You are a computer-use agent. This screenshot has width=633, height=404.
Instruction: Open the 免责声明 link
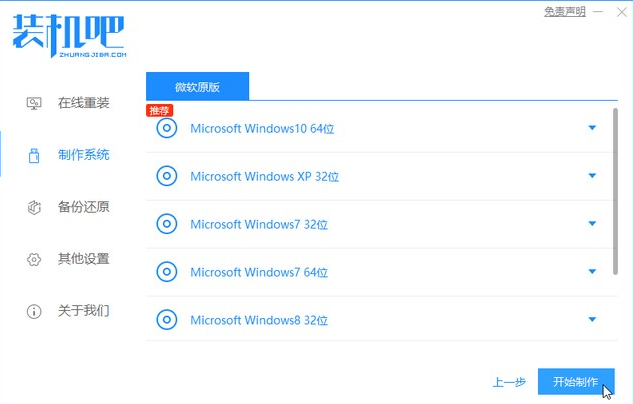[x=565, y=12]
